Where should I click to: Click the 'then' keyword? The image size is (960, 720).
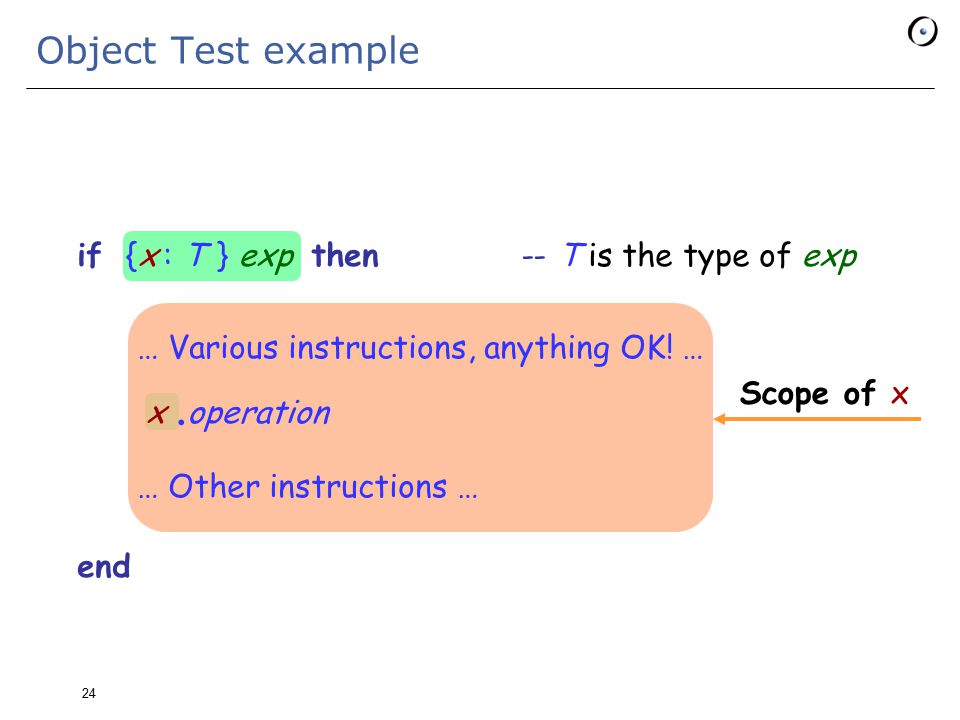click(345, 255)
